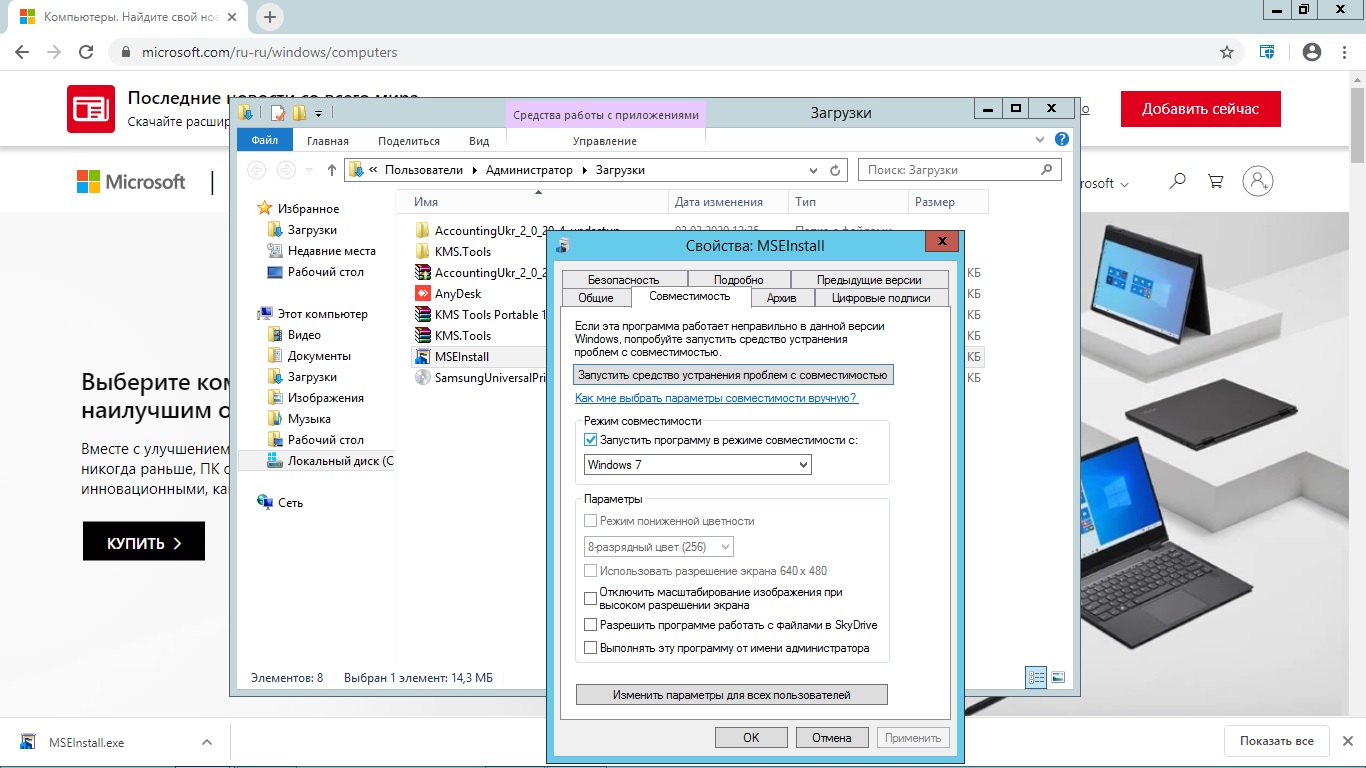Click Отмена button in dialog
1366x768 pixels.
coord(832,738)
